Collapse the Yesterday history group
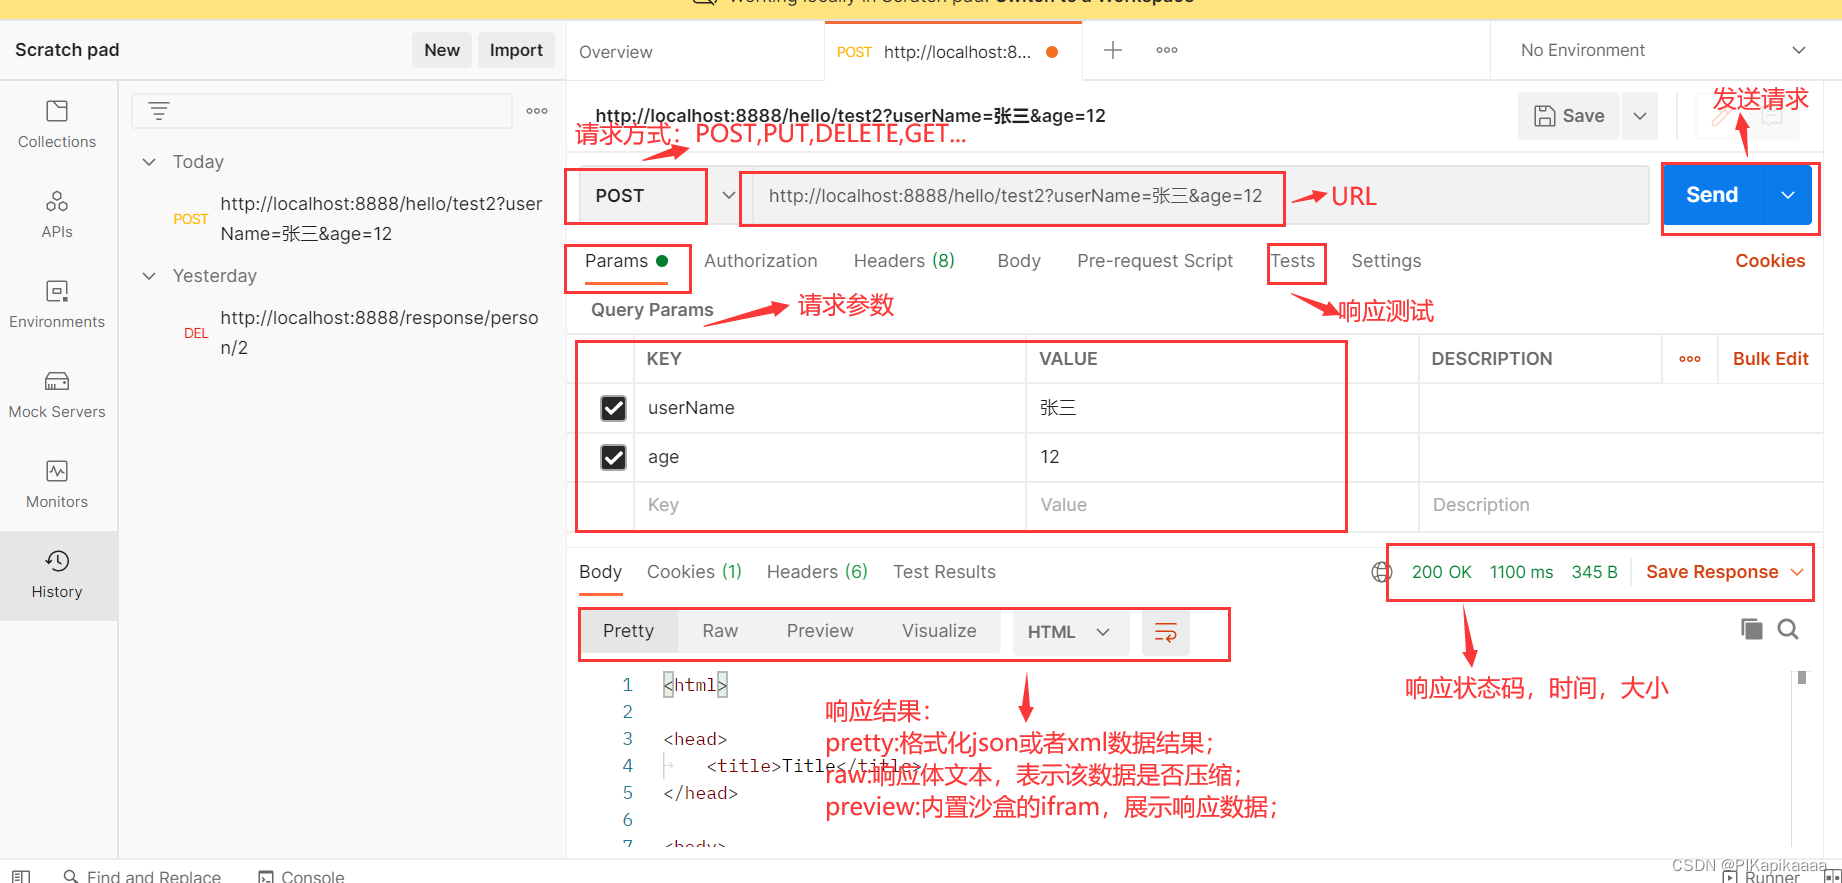Image resolution: width=1842 pixels, height=883 pixels. tap(149, 276)
